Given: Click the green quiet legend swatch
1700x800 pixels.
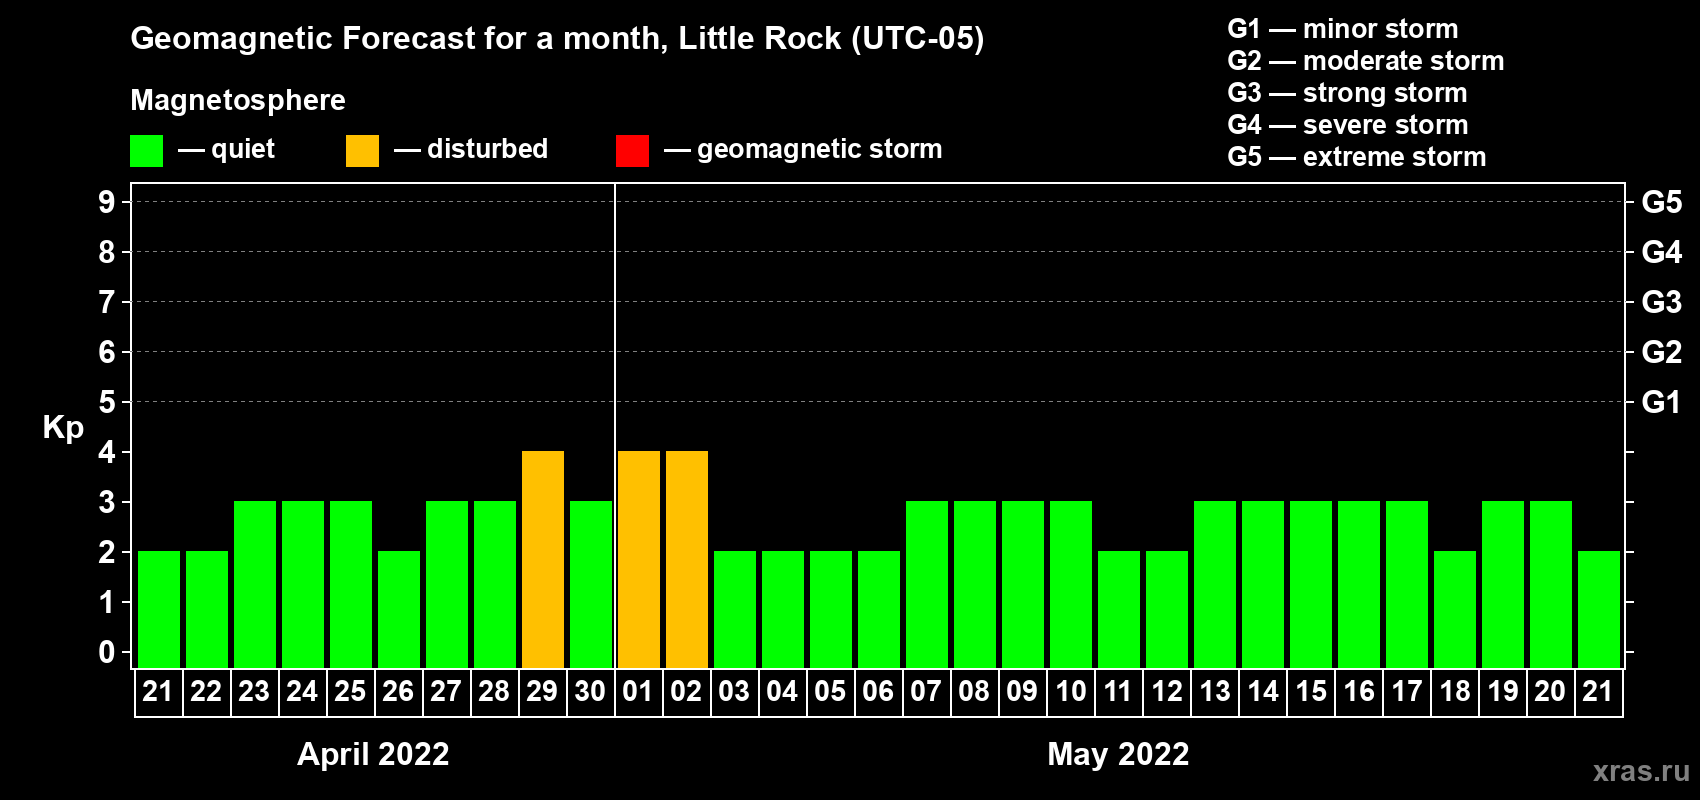Looking at the screenshot, I should pos(146,151).
